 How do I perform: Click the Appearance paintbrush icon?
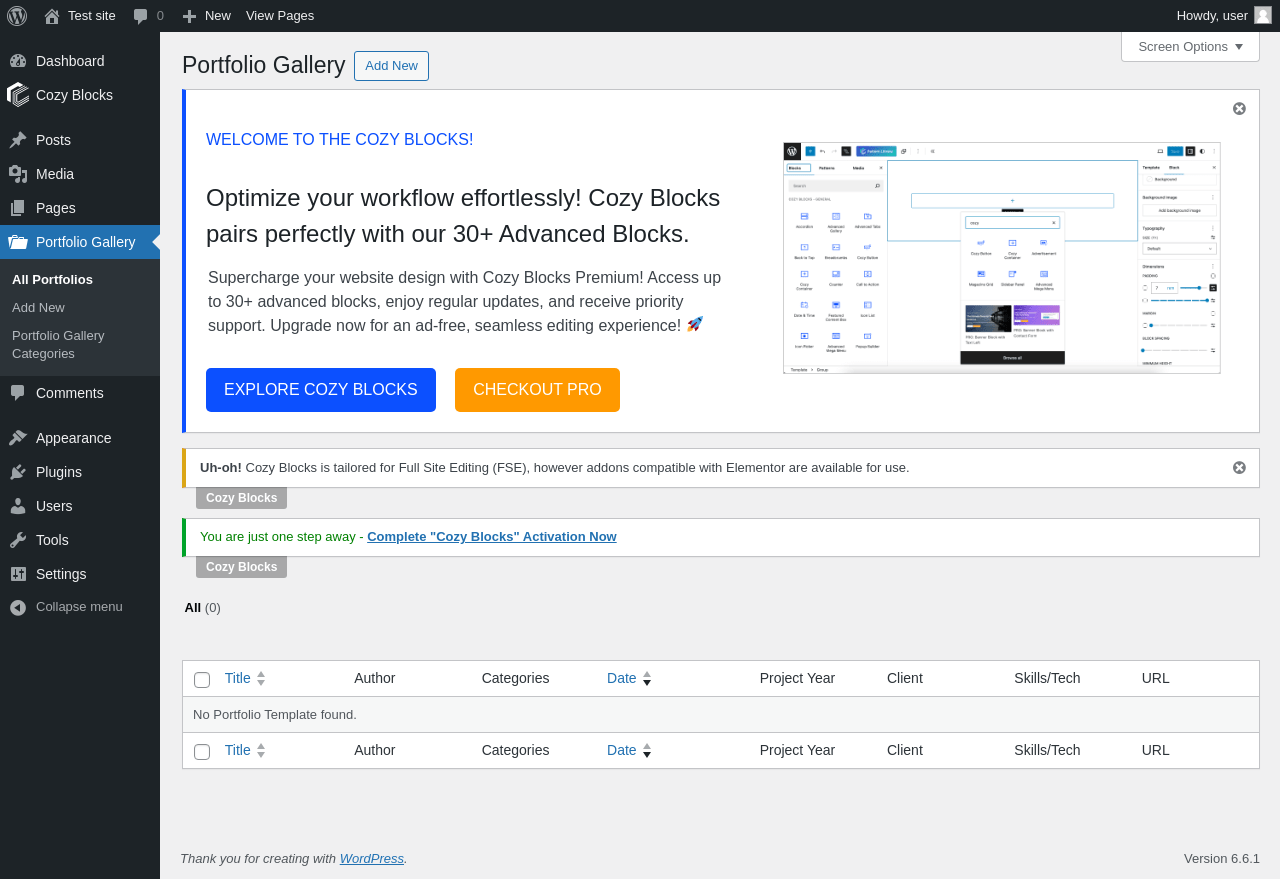pyautogui.click(x=18, y=438)
